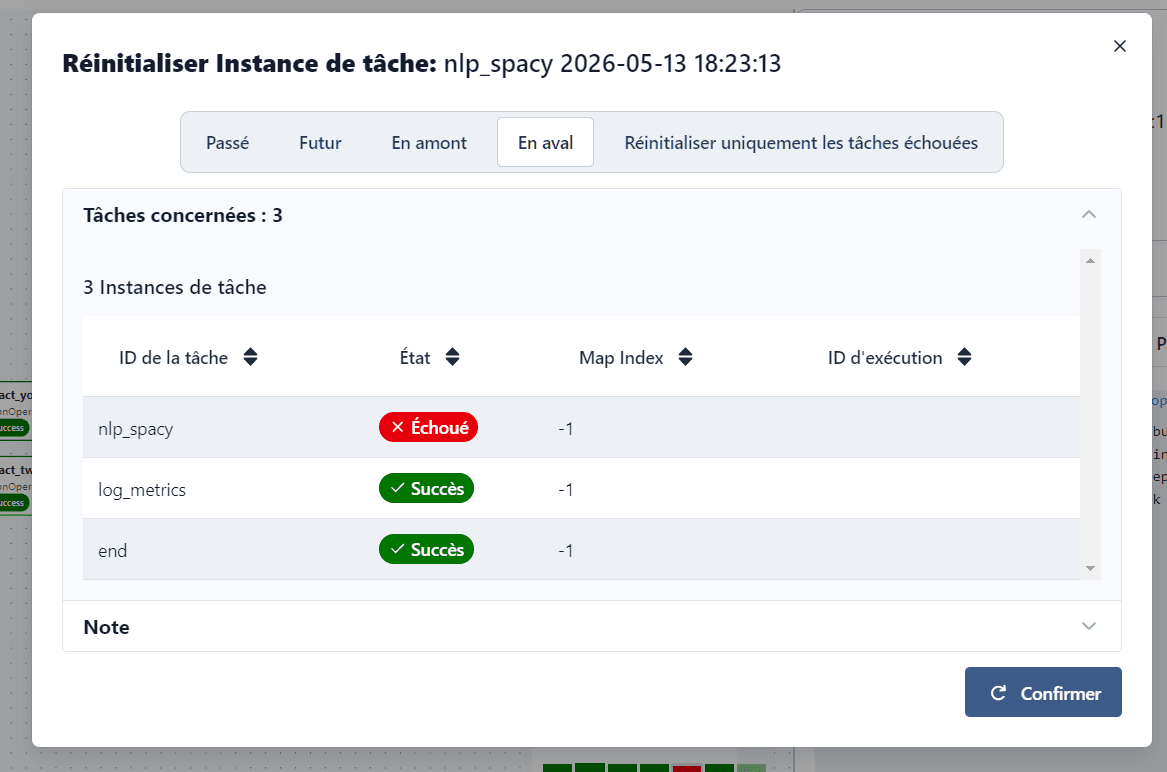
Task: Click the 3 Instances de tâche heading
Action: pos(175,287)
